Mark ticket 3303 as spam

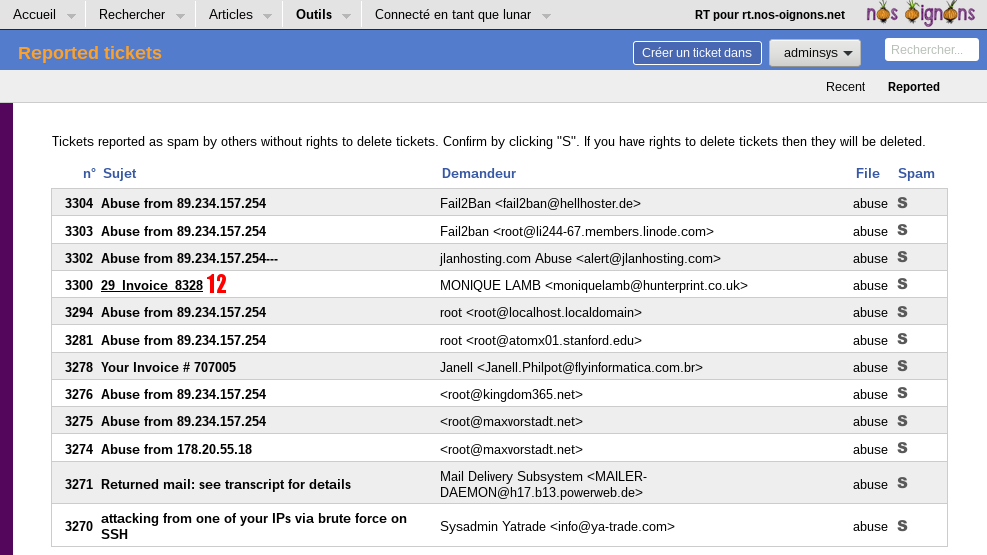(902, 230)
